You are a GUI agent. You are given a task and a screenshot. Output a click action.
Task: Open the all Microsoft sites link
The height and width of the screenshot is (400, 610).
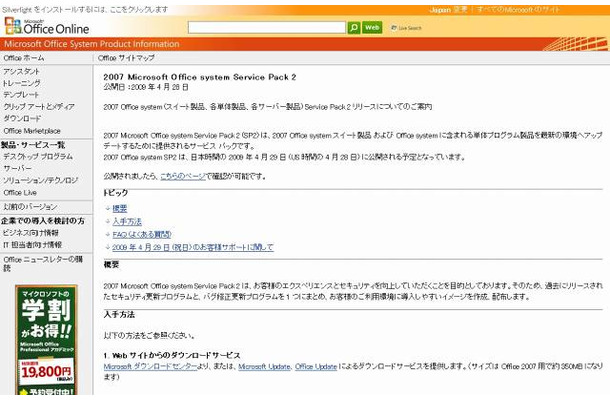click(518, 10)
